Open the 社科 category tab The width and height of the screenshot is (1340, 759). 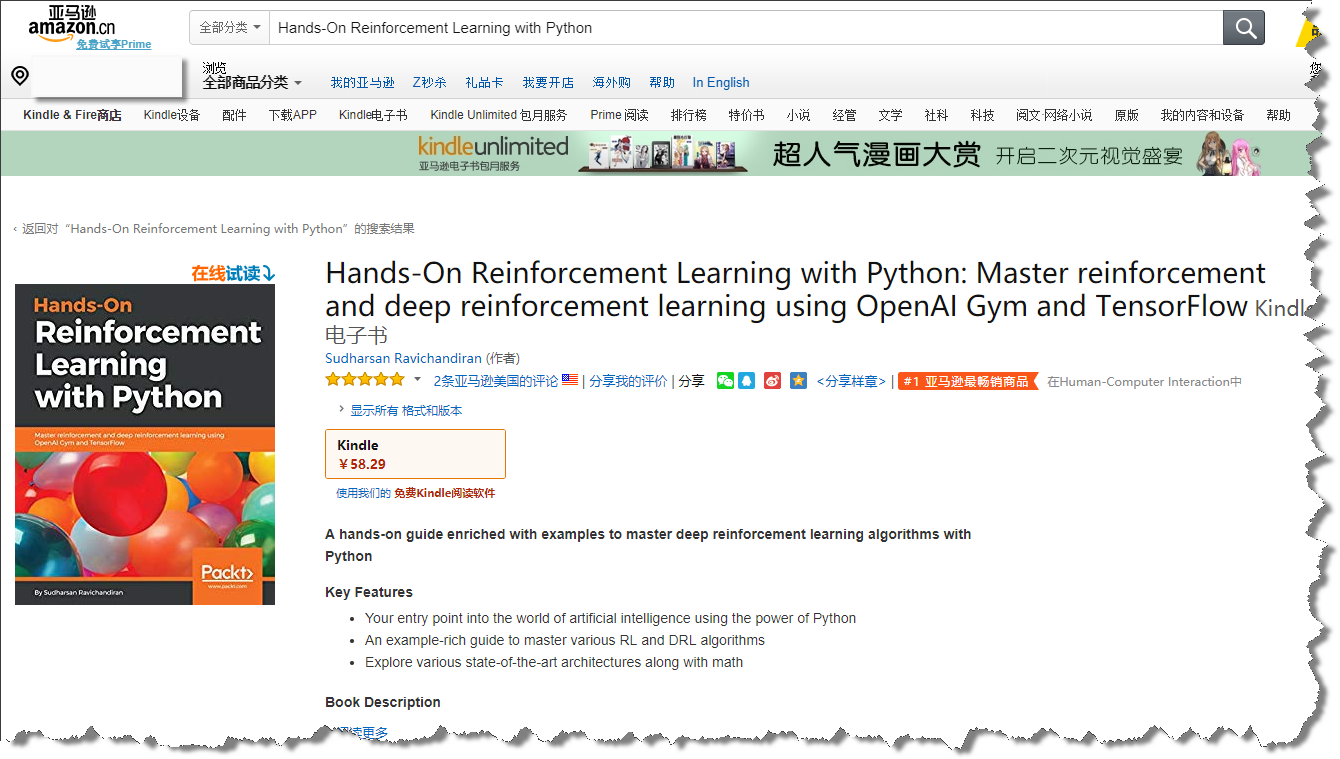[936, 115]
